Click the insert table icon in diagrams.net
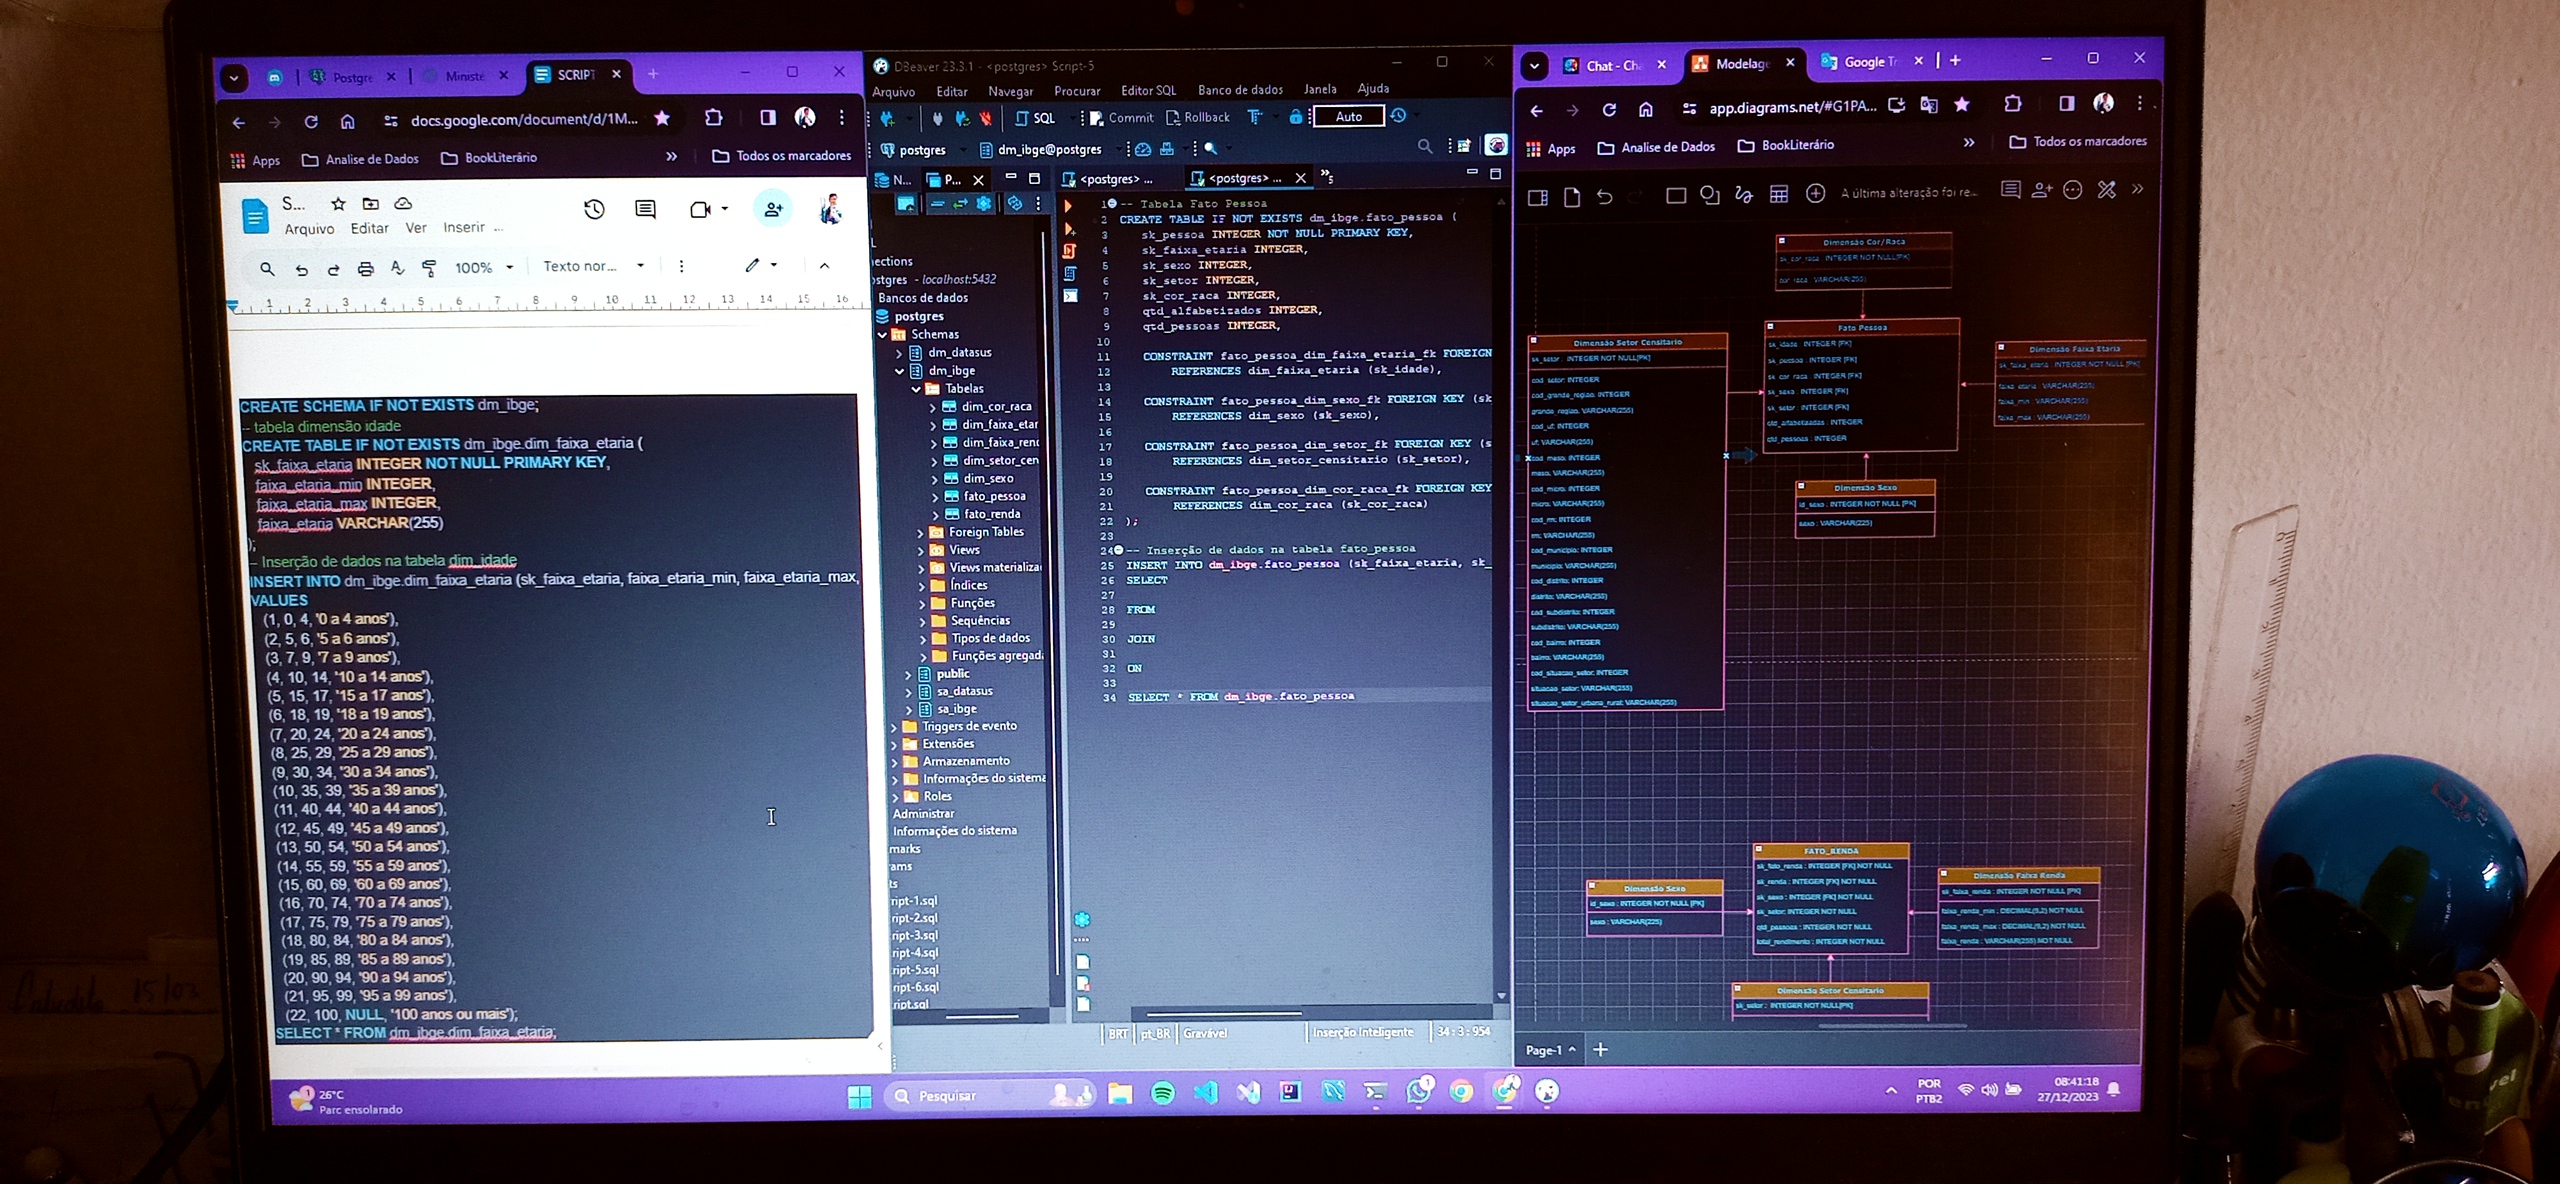Image resolution: width=2560 pixels, height=1184 pixels. click(1779, 194)
